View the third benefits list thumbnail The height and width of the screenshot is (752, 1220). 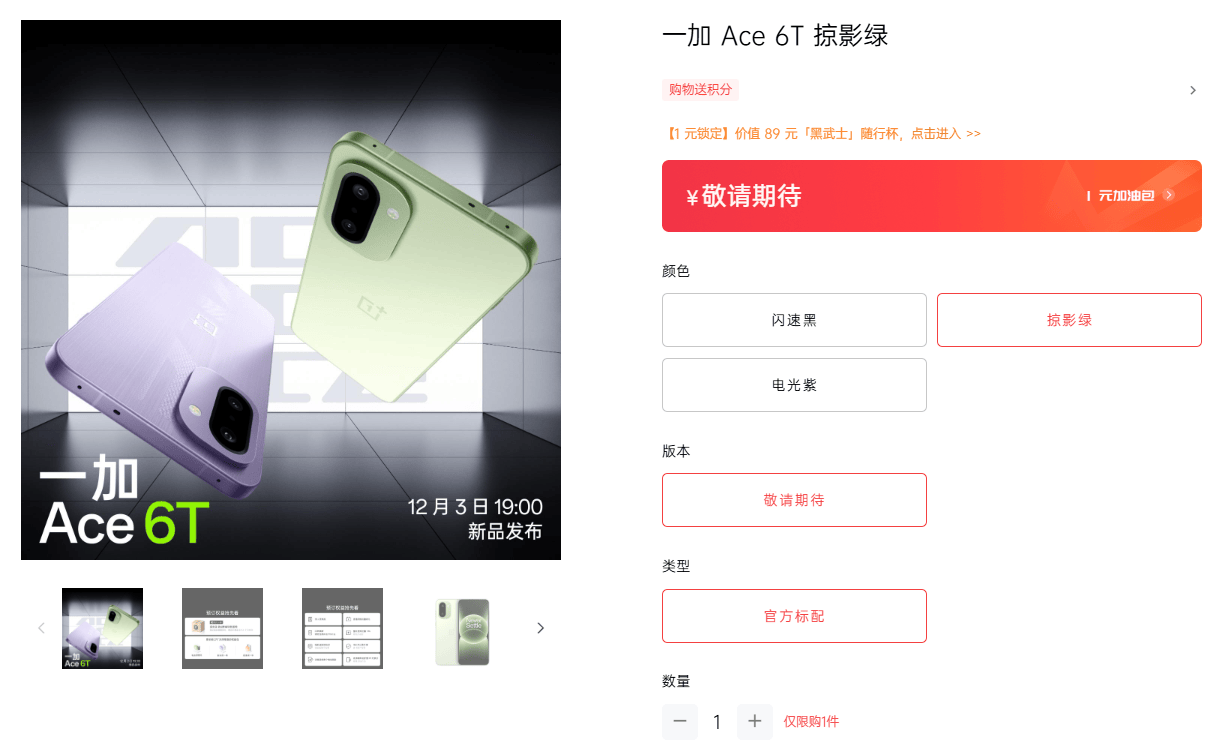(x=342, y=628)
